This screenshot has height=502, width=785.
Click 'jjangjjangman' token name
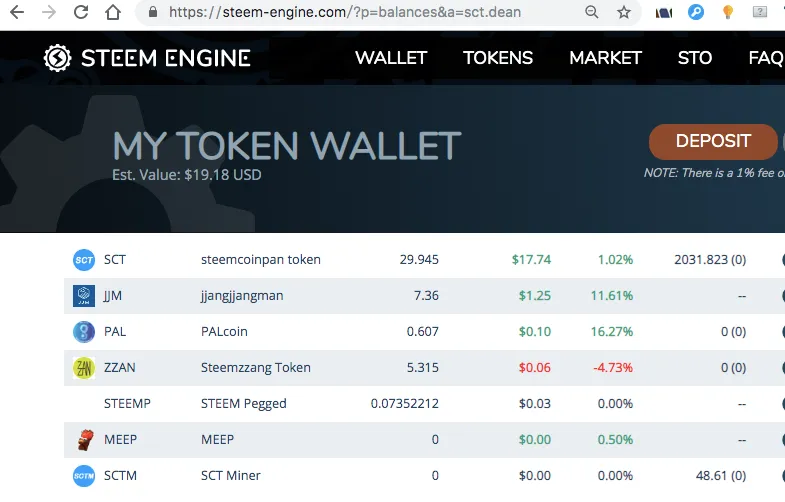pos(242,296)
